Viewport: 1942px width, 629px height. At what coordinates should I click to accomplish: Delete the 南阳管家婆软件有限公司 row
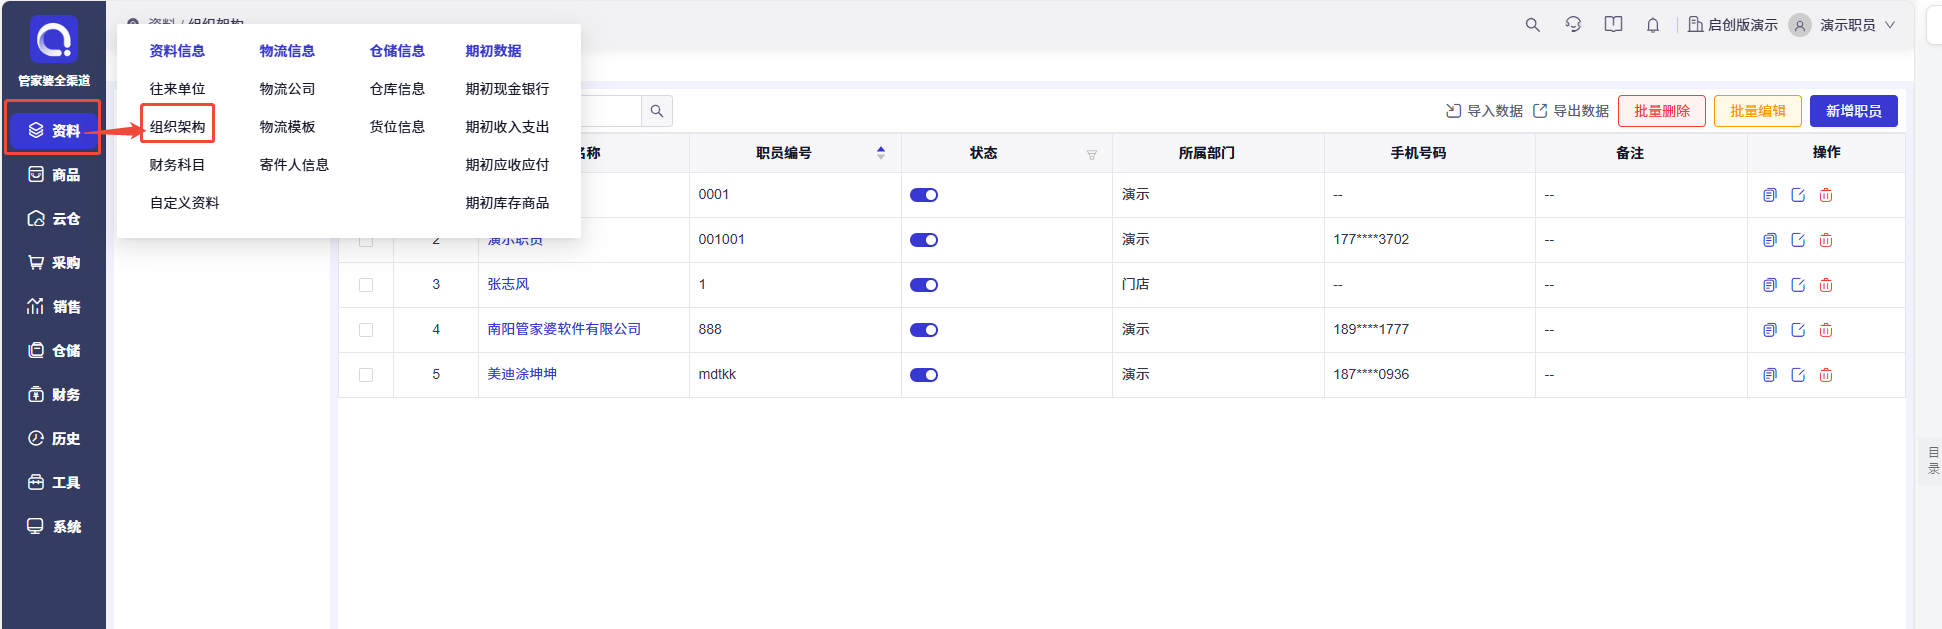pyautogui.click(x=1826, y=330)
